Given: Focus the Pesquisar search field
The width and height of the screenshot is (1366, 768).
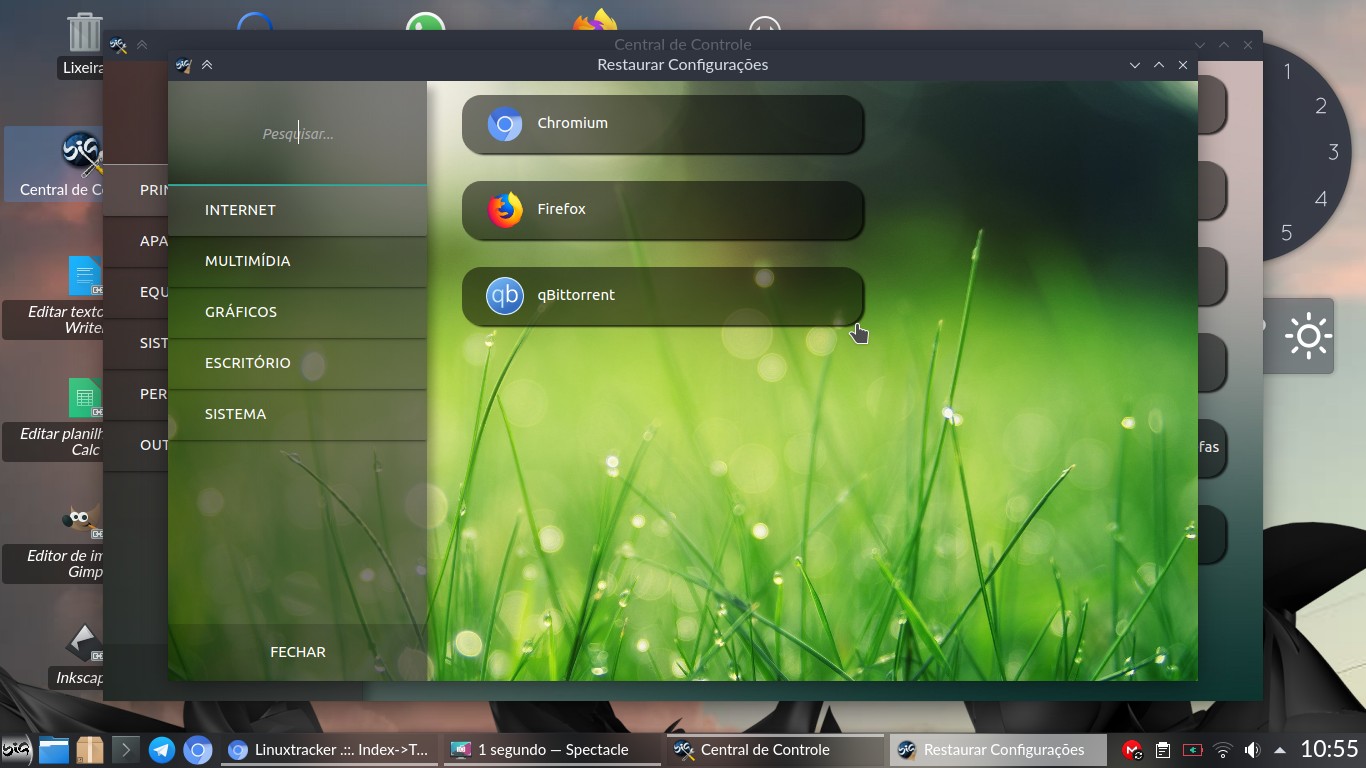Looking at the screenshot, I should (298, 134).
